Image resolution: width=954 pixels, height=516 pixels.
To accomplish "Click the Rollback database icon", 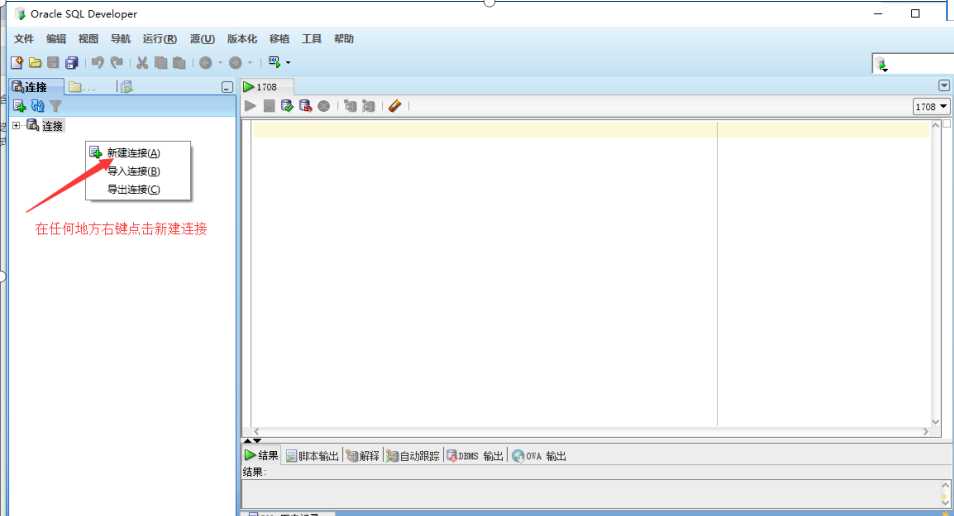I will [305, 106].
